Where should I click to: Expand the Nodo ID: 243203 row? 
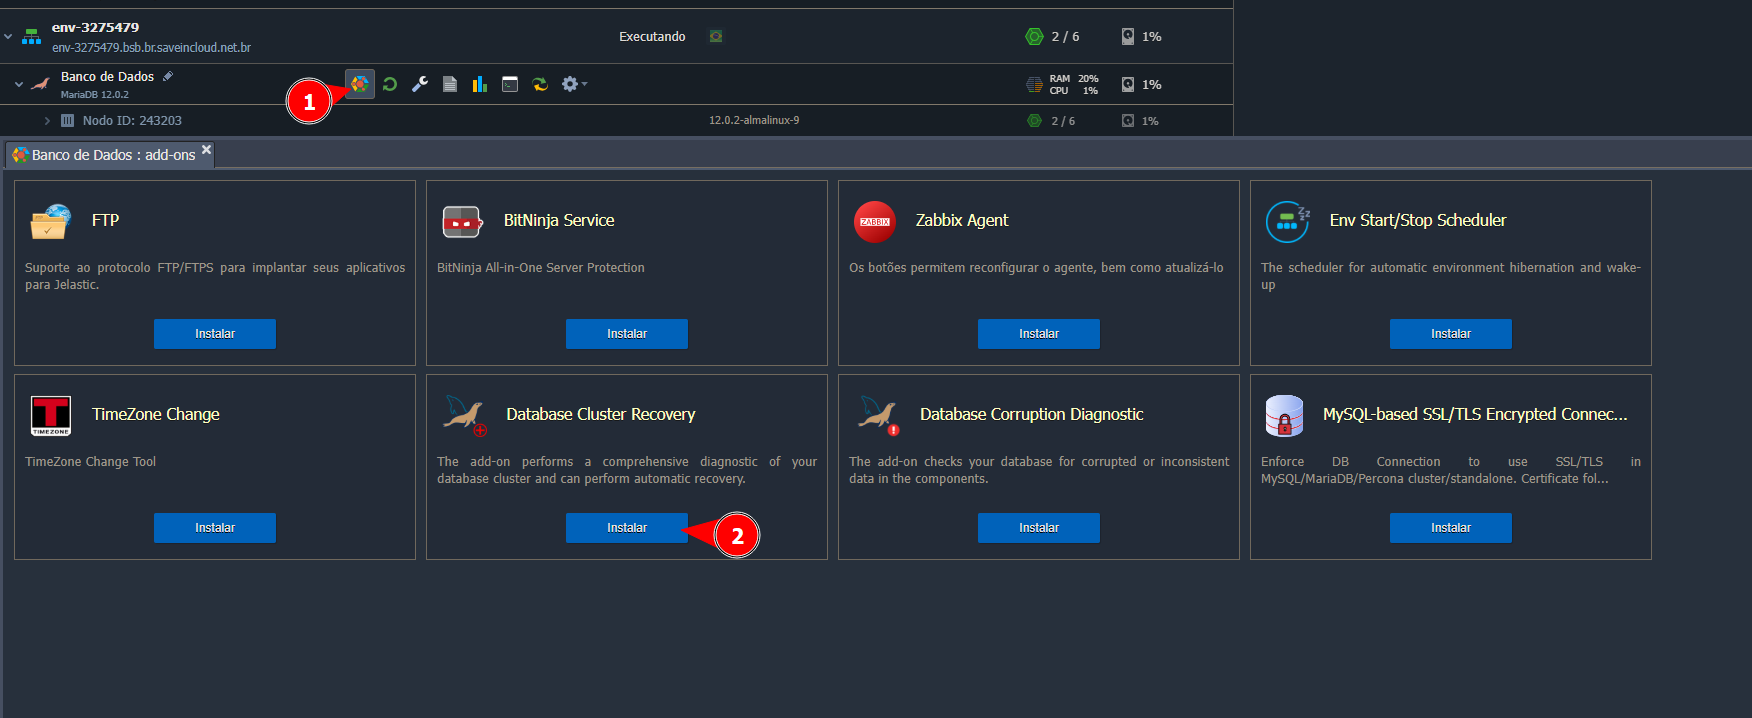coord(47,121)
